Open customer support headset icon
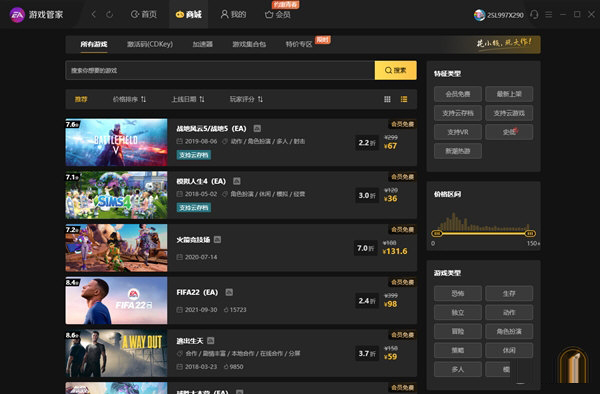 click(534, 15)
